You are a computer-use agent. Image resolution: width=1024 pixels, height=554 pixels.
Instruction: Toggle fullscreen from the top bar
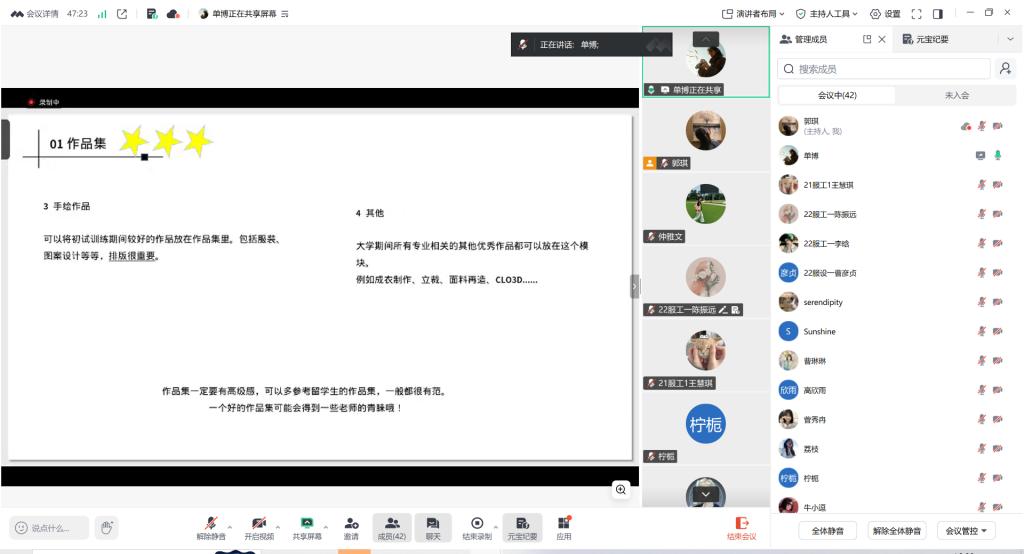click(916, 14)
